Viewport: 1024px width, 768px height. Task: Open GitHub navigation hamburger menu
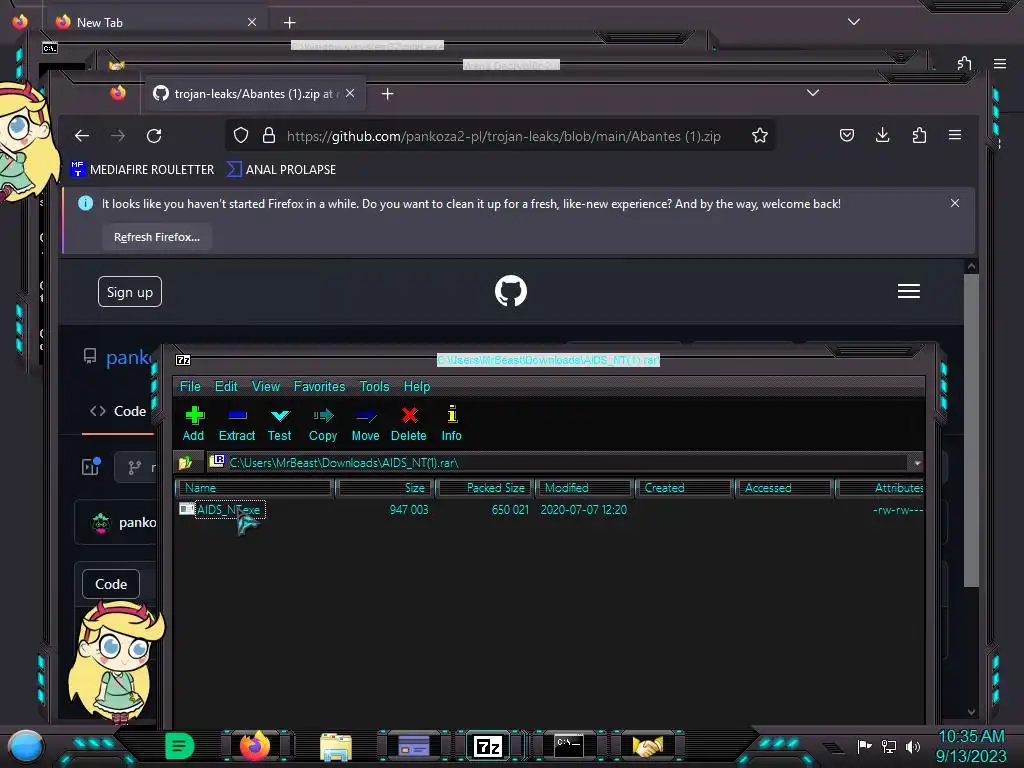(x=908, y=291)
